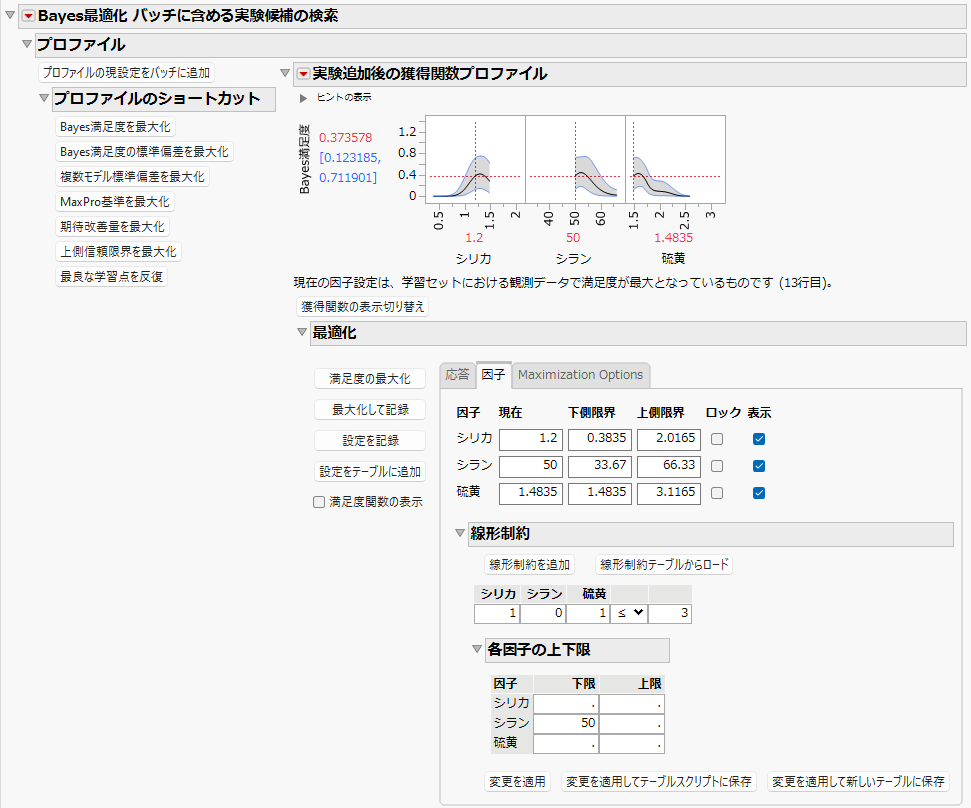Click 変更を適用 button
971x808 pixels.
517,781
